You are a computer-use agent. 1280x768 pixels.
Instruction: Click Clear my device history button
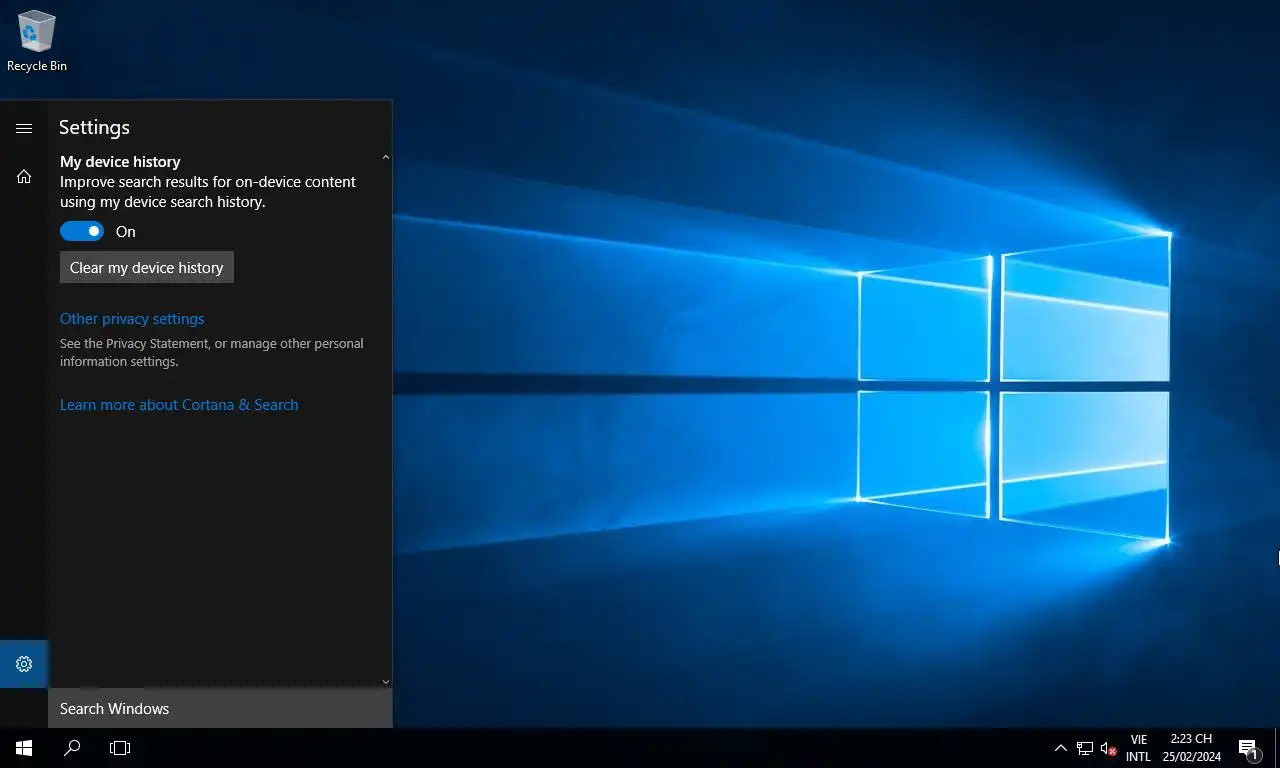pyautogui.click(x=147, y=267)
